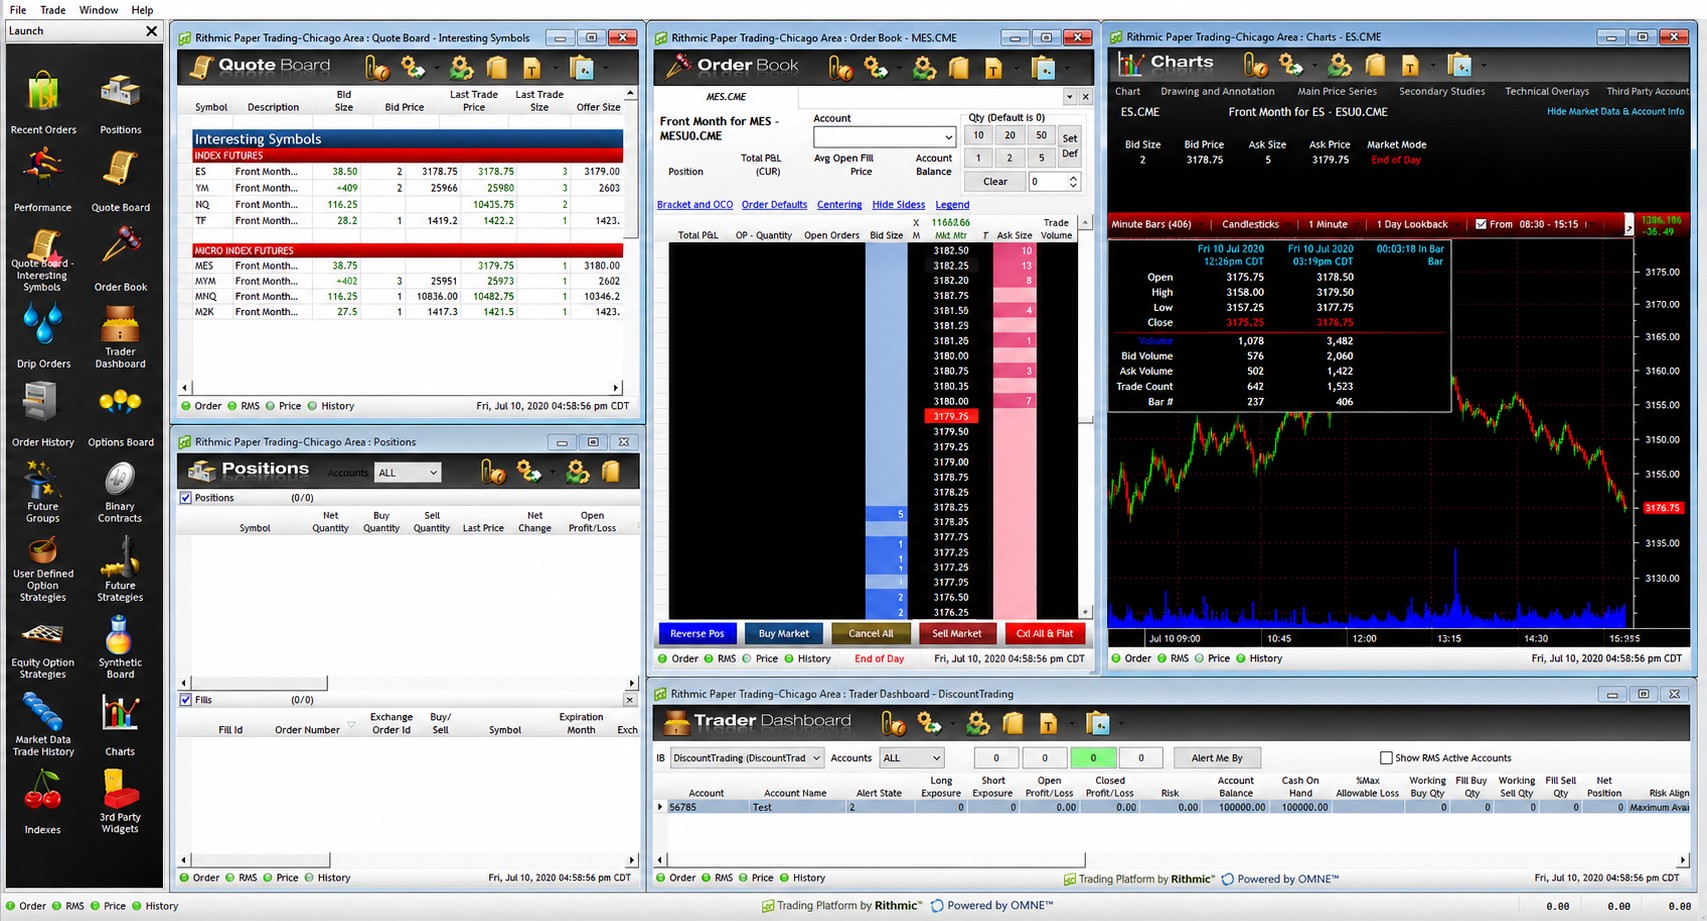Enable Show RMS Active Accounts
Viewport: 1707px width, 921px height.
pos(1386,758)
